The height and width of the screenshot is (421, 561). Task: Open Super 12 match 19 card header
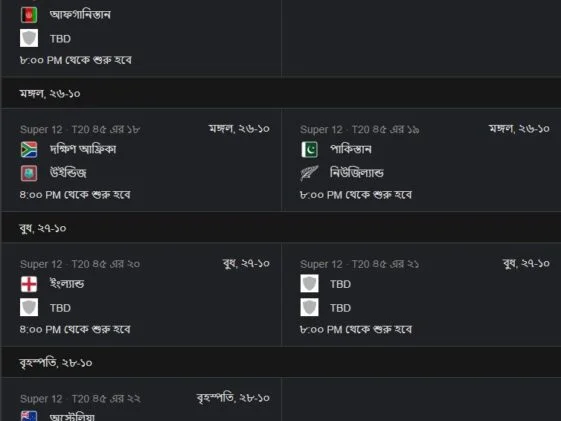(360, 129)
